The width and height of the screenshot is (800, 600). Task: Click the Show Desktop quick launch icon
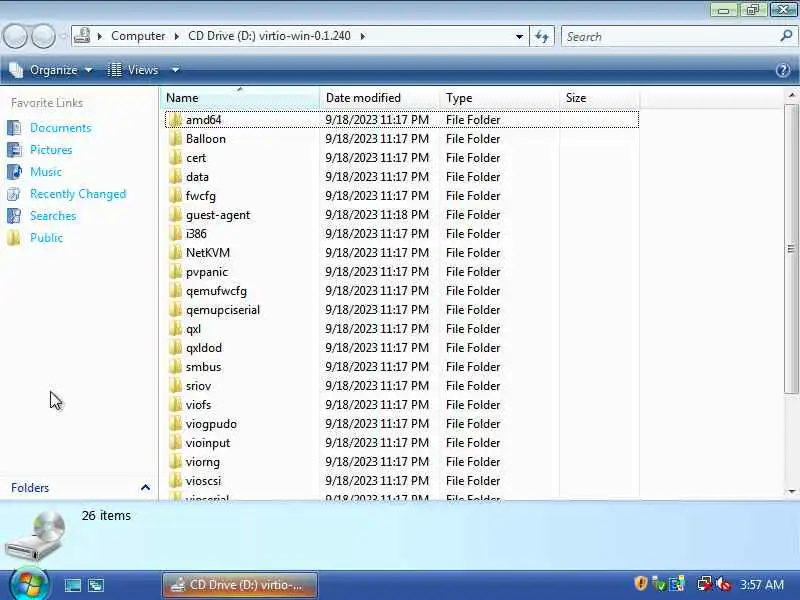73,585
